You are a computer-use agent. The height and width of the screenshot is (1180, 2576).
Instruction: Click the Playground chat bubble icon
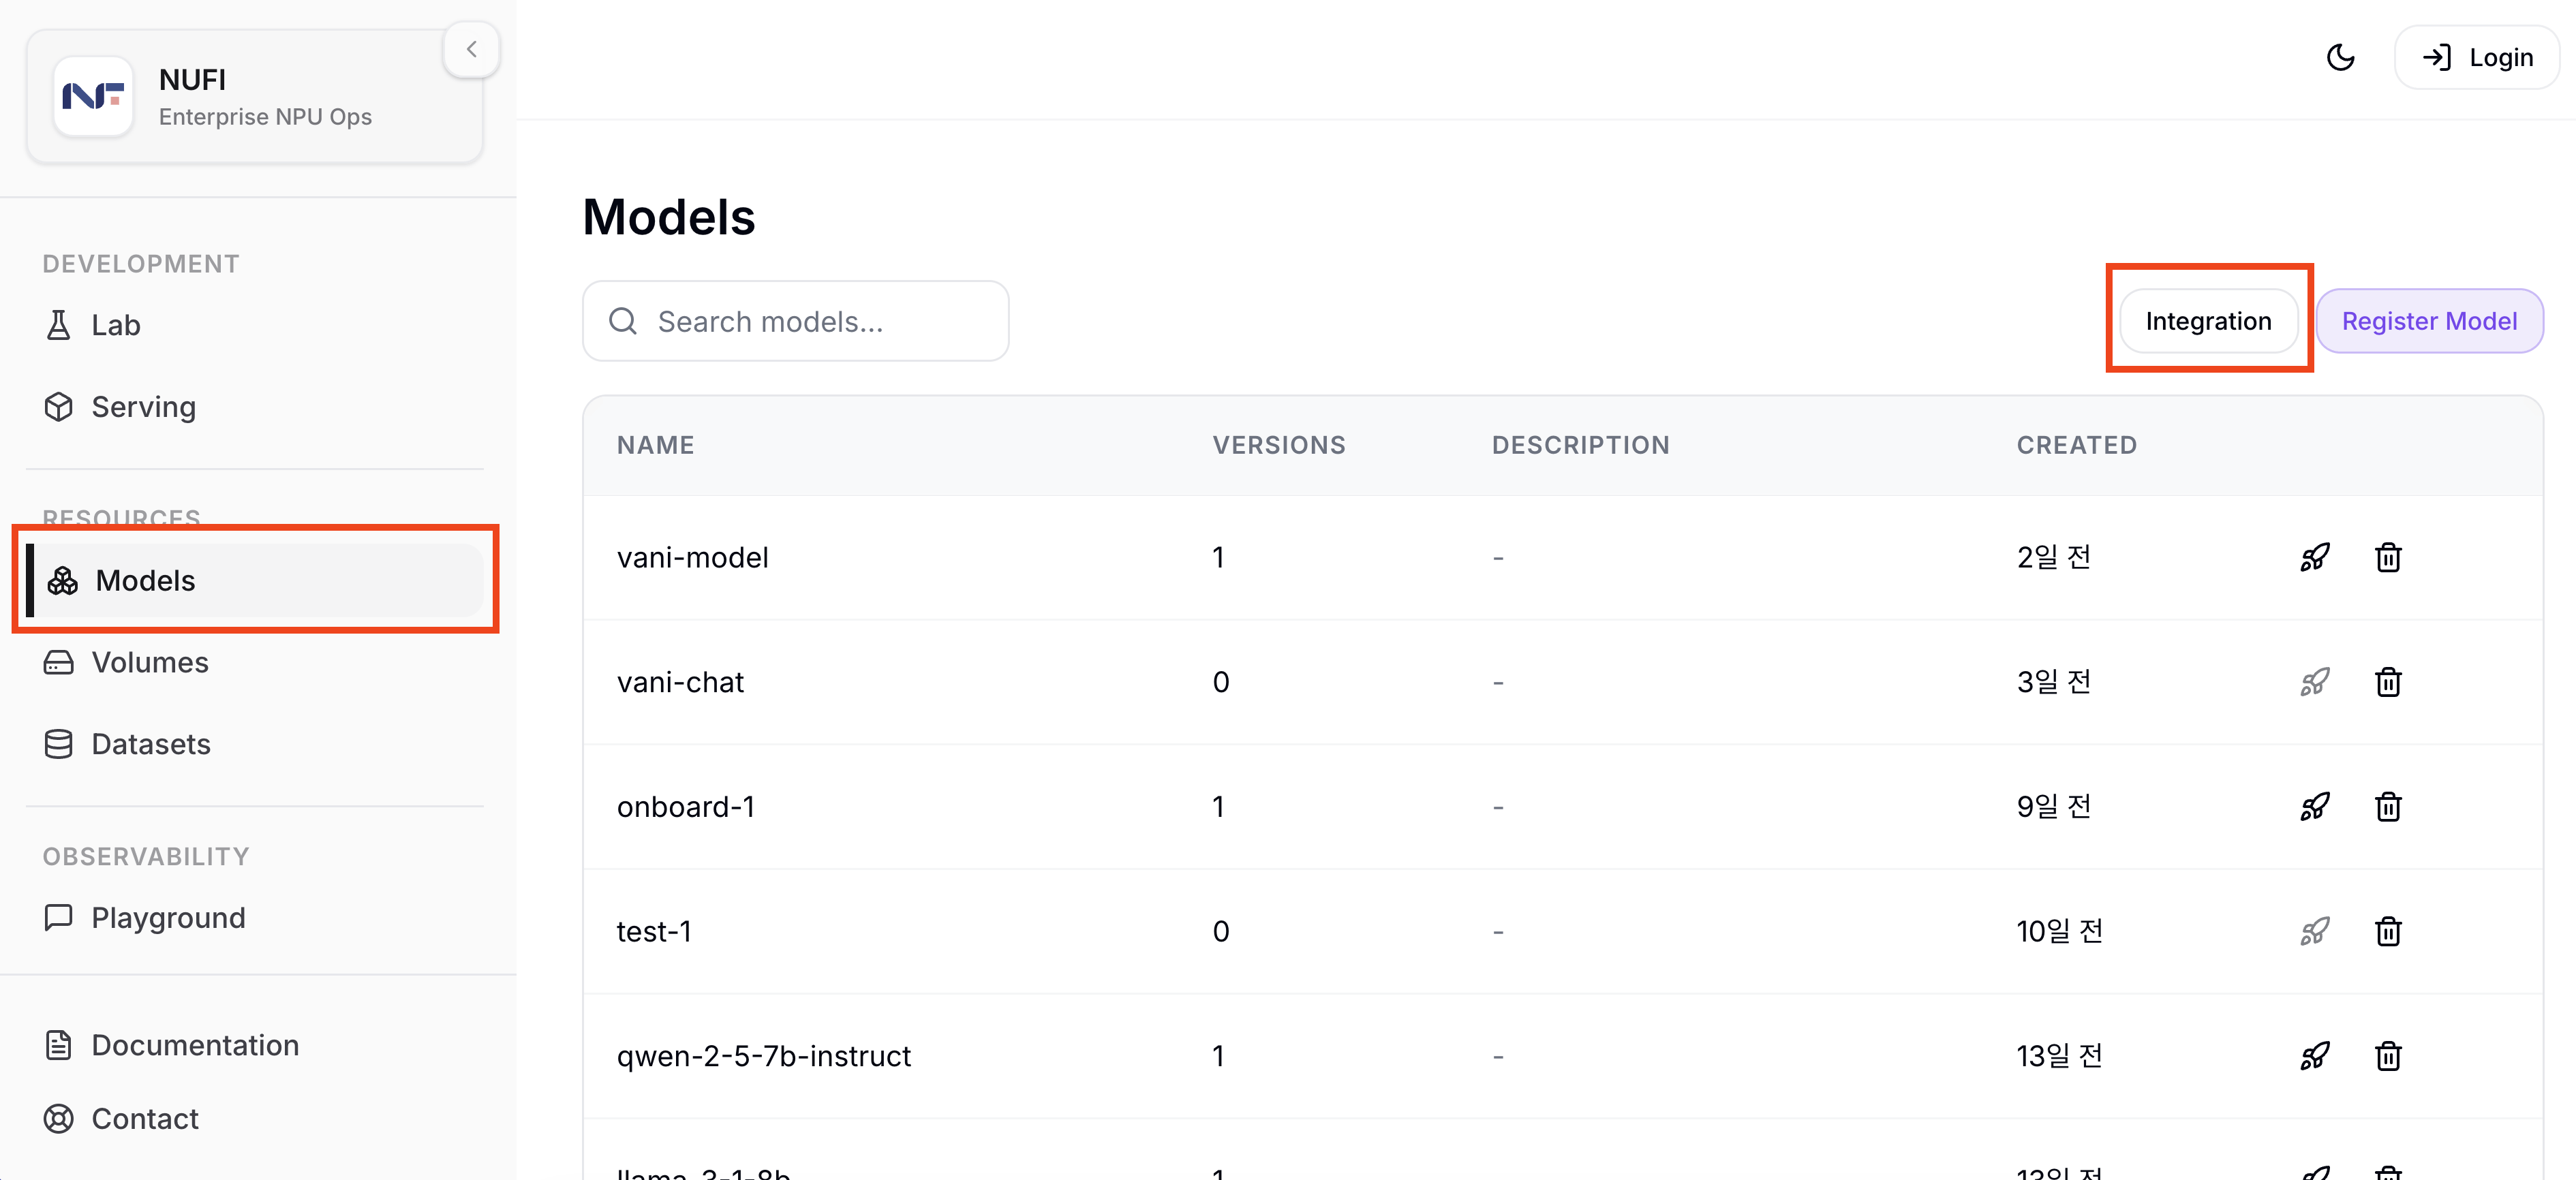(x=59, y=917)
